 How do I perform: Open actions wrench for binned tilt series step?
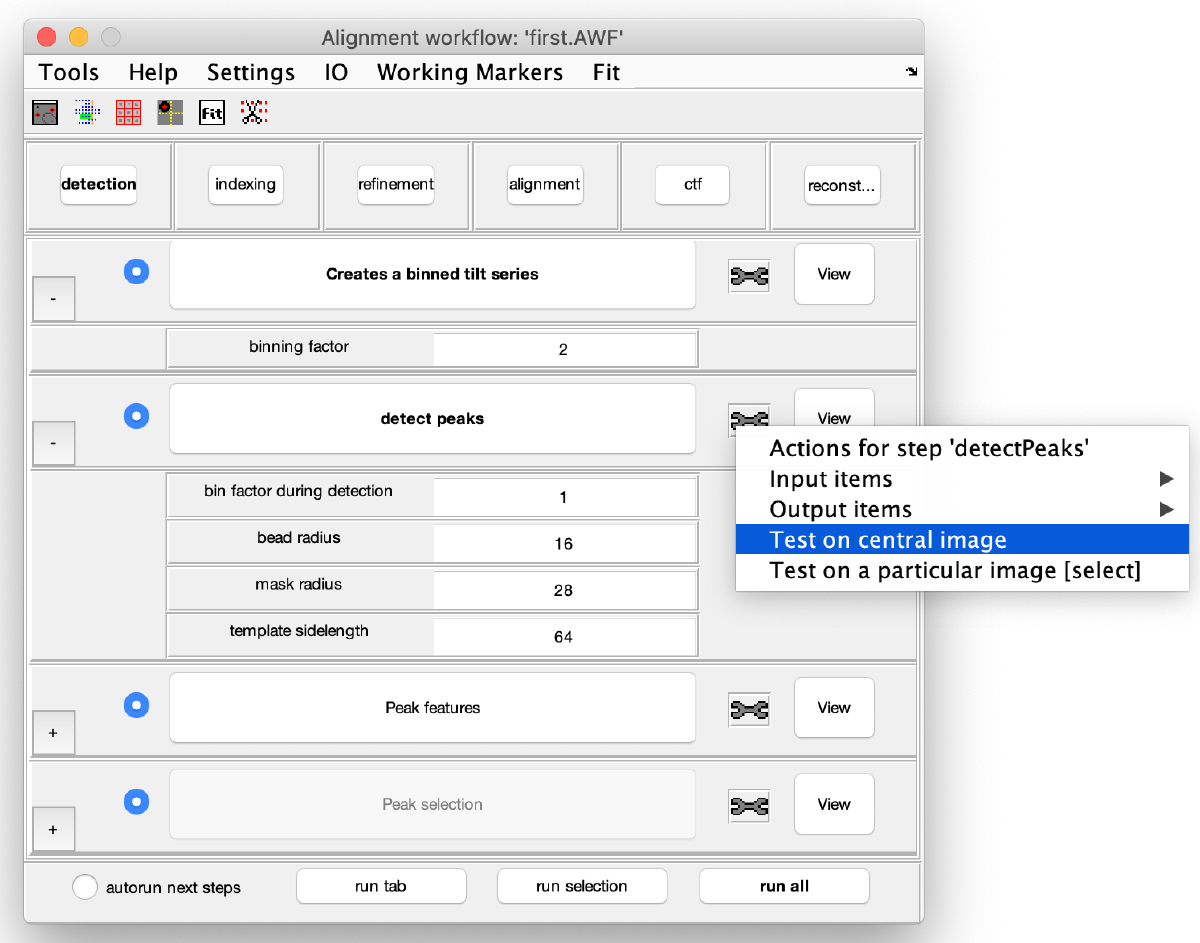[x=749, y=274]
